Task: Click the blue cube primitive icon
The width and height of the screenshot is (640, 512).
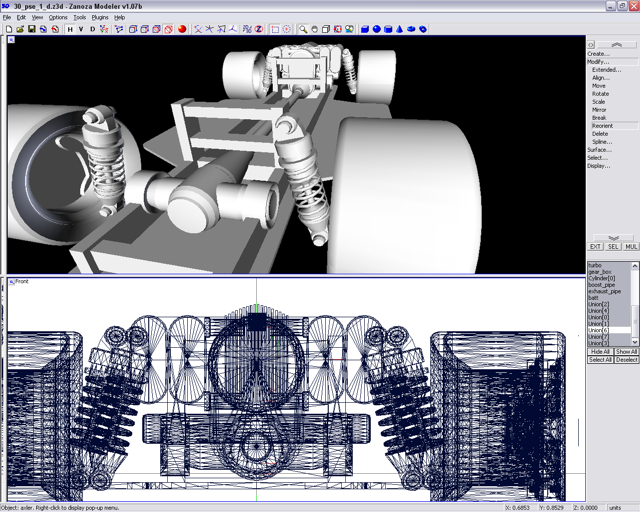Action: click(x=364, y=29)
